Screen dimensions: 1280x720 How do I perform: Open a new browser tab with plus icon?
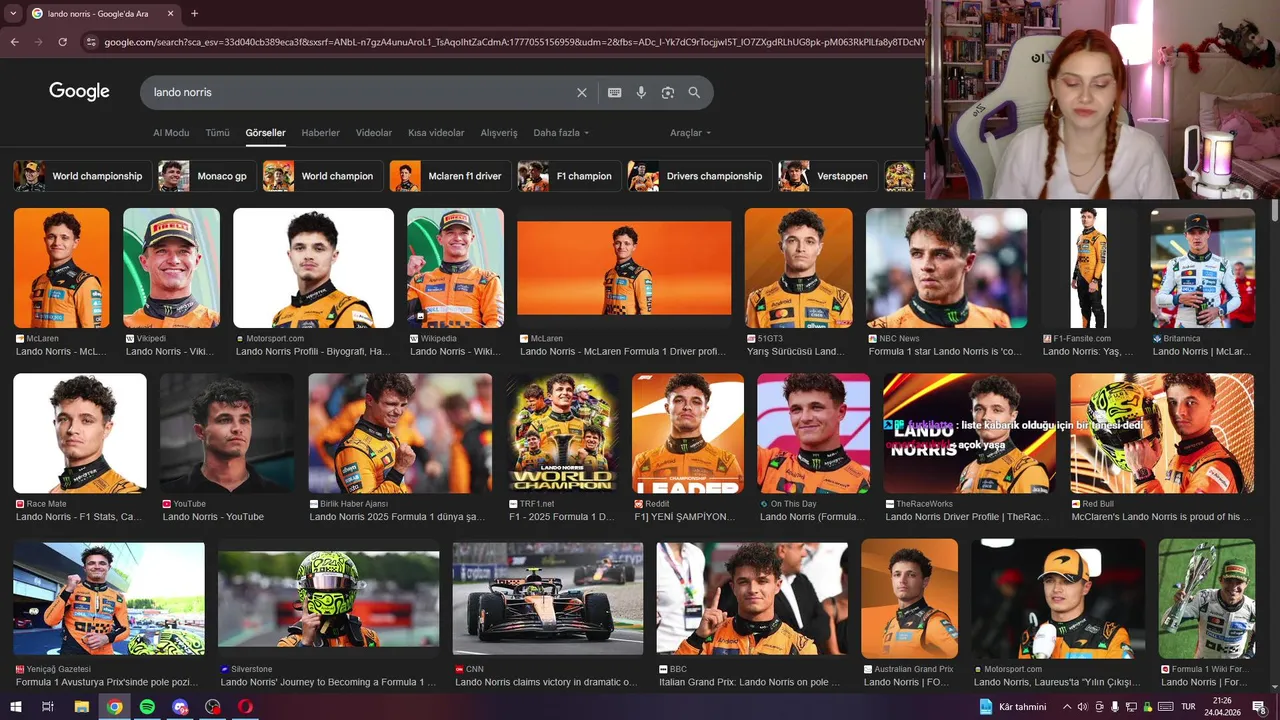coord(194,14)
